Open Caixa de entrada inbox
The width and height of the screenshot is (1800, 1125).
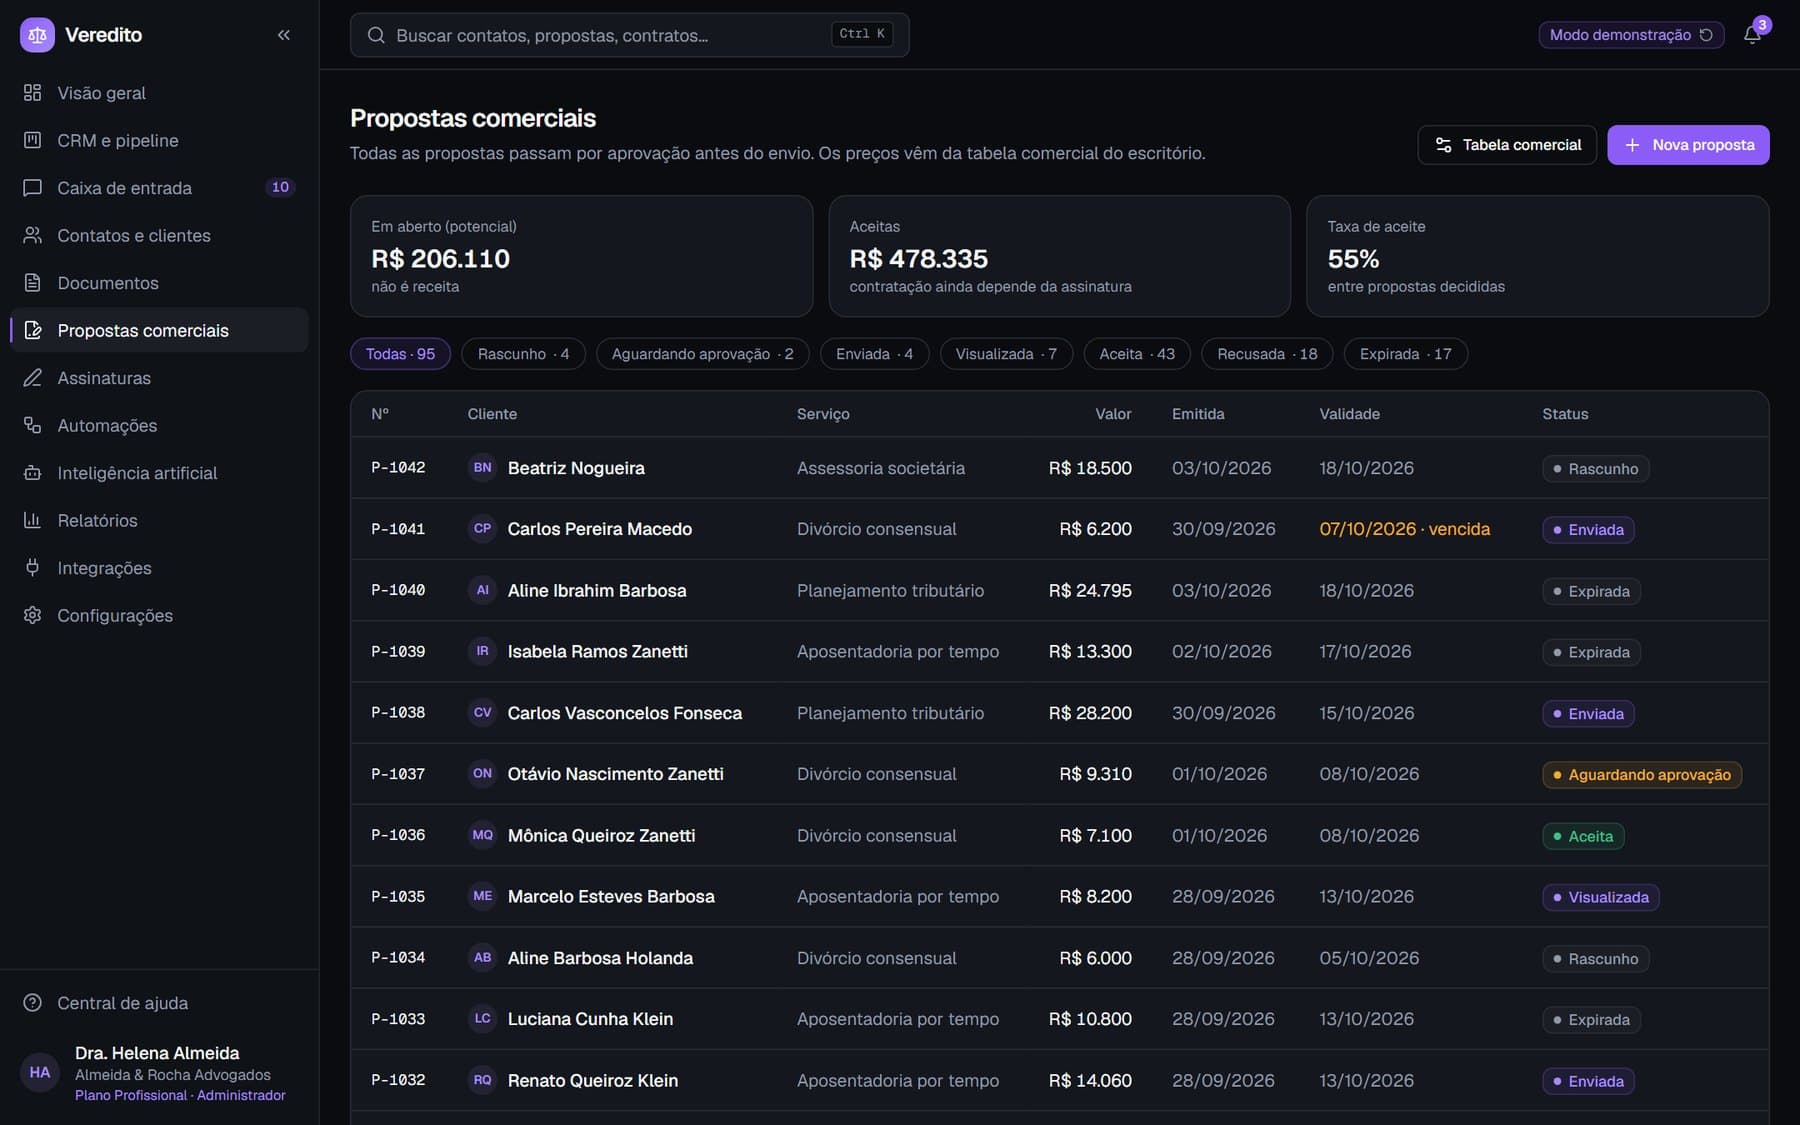[x=160, y=188]
